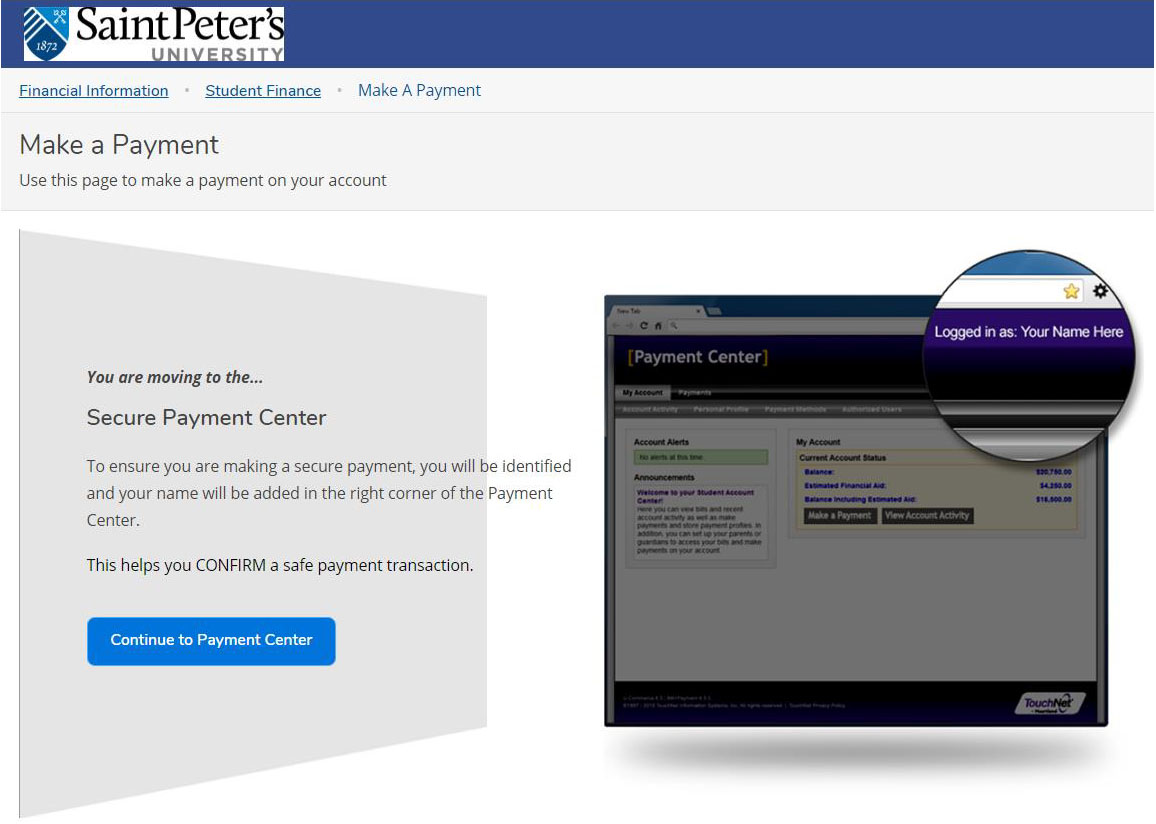Viewport: 1156px width, 824px height.
Task: Select the Payments tab in illustration
Action: 695,393
